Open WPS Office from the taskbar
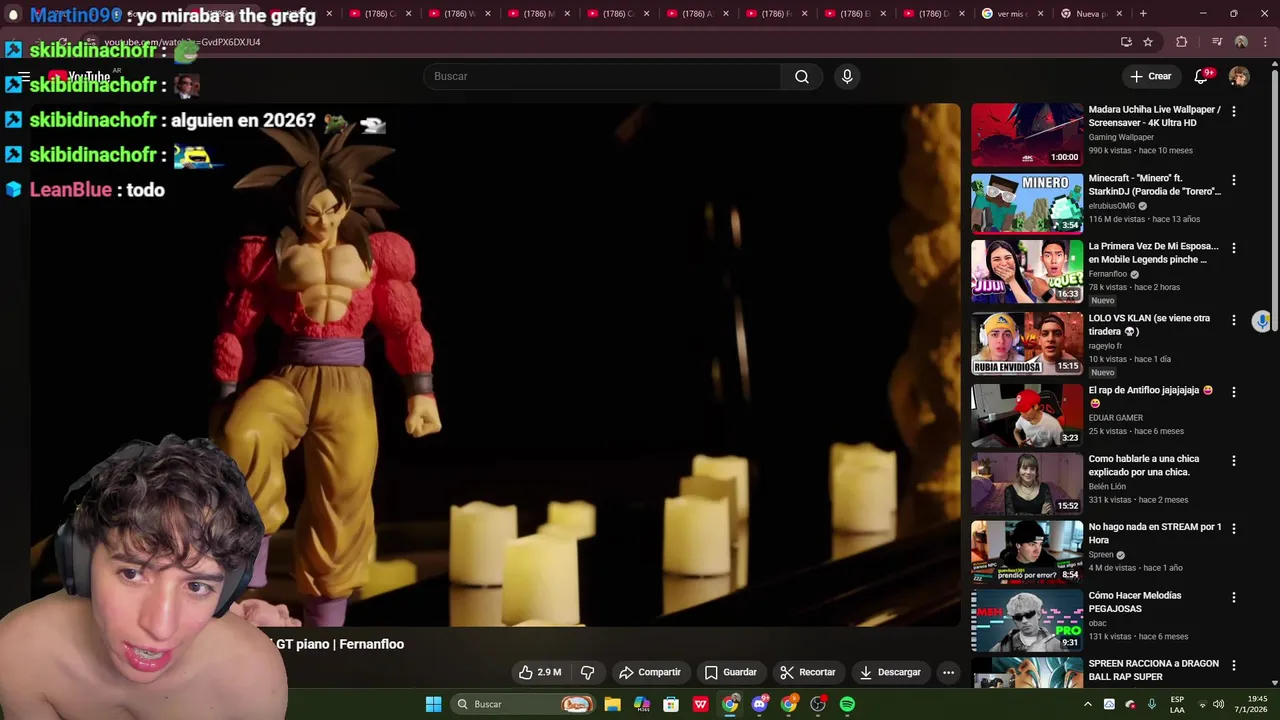This screenshot has width=1280, height=720. (x=701, y=704)
